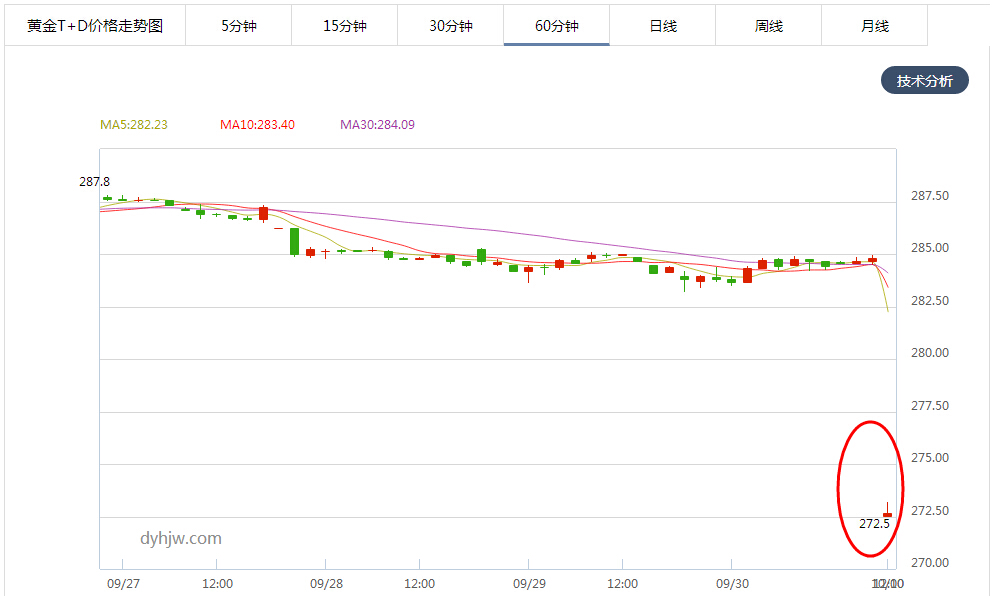Viewport: 994px width, 596px height.
Task: Click the 280.00 price axis label
Action: point(930,353)
